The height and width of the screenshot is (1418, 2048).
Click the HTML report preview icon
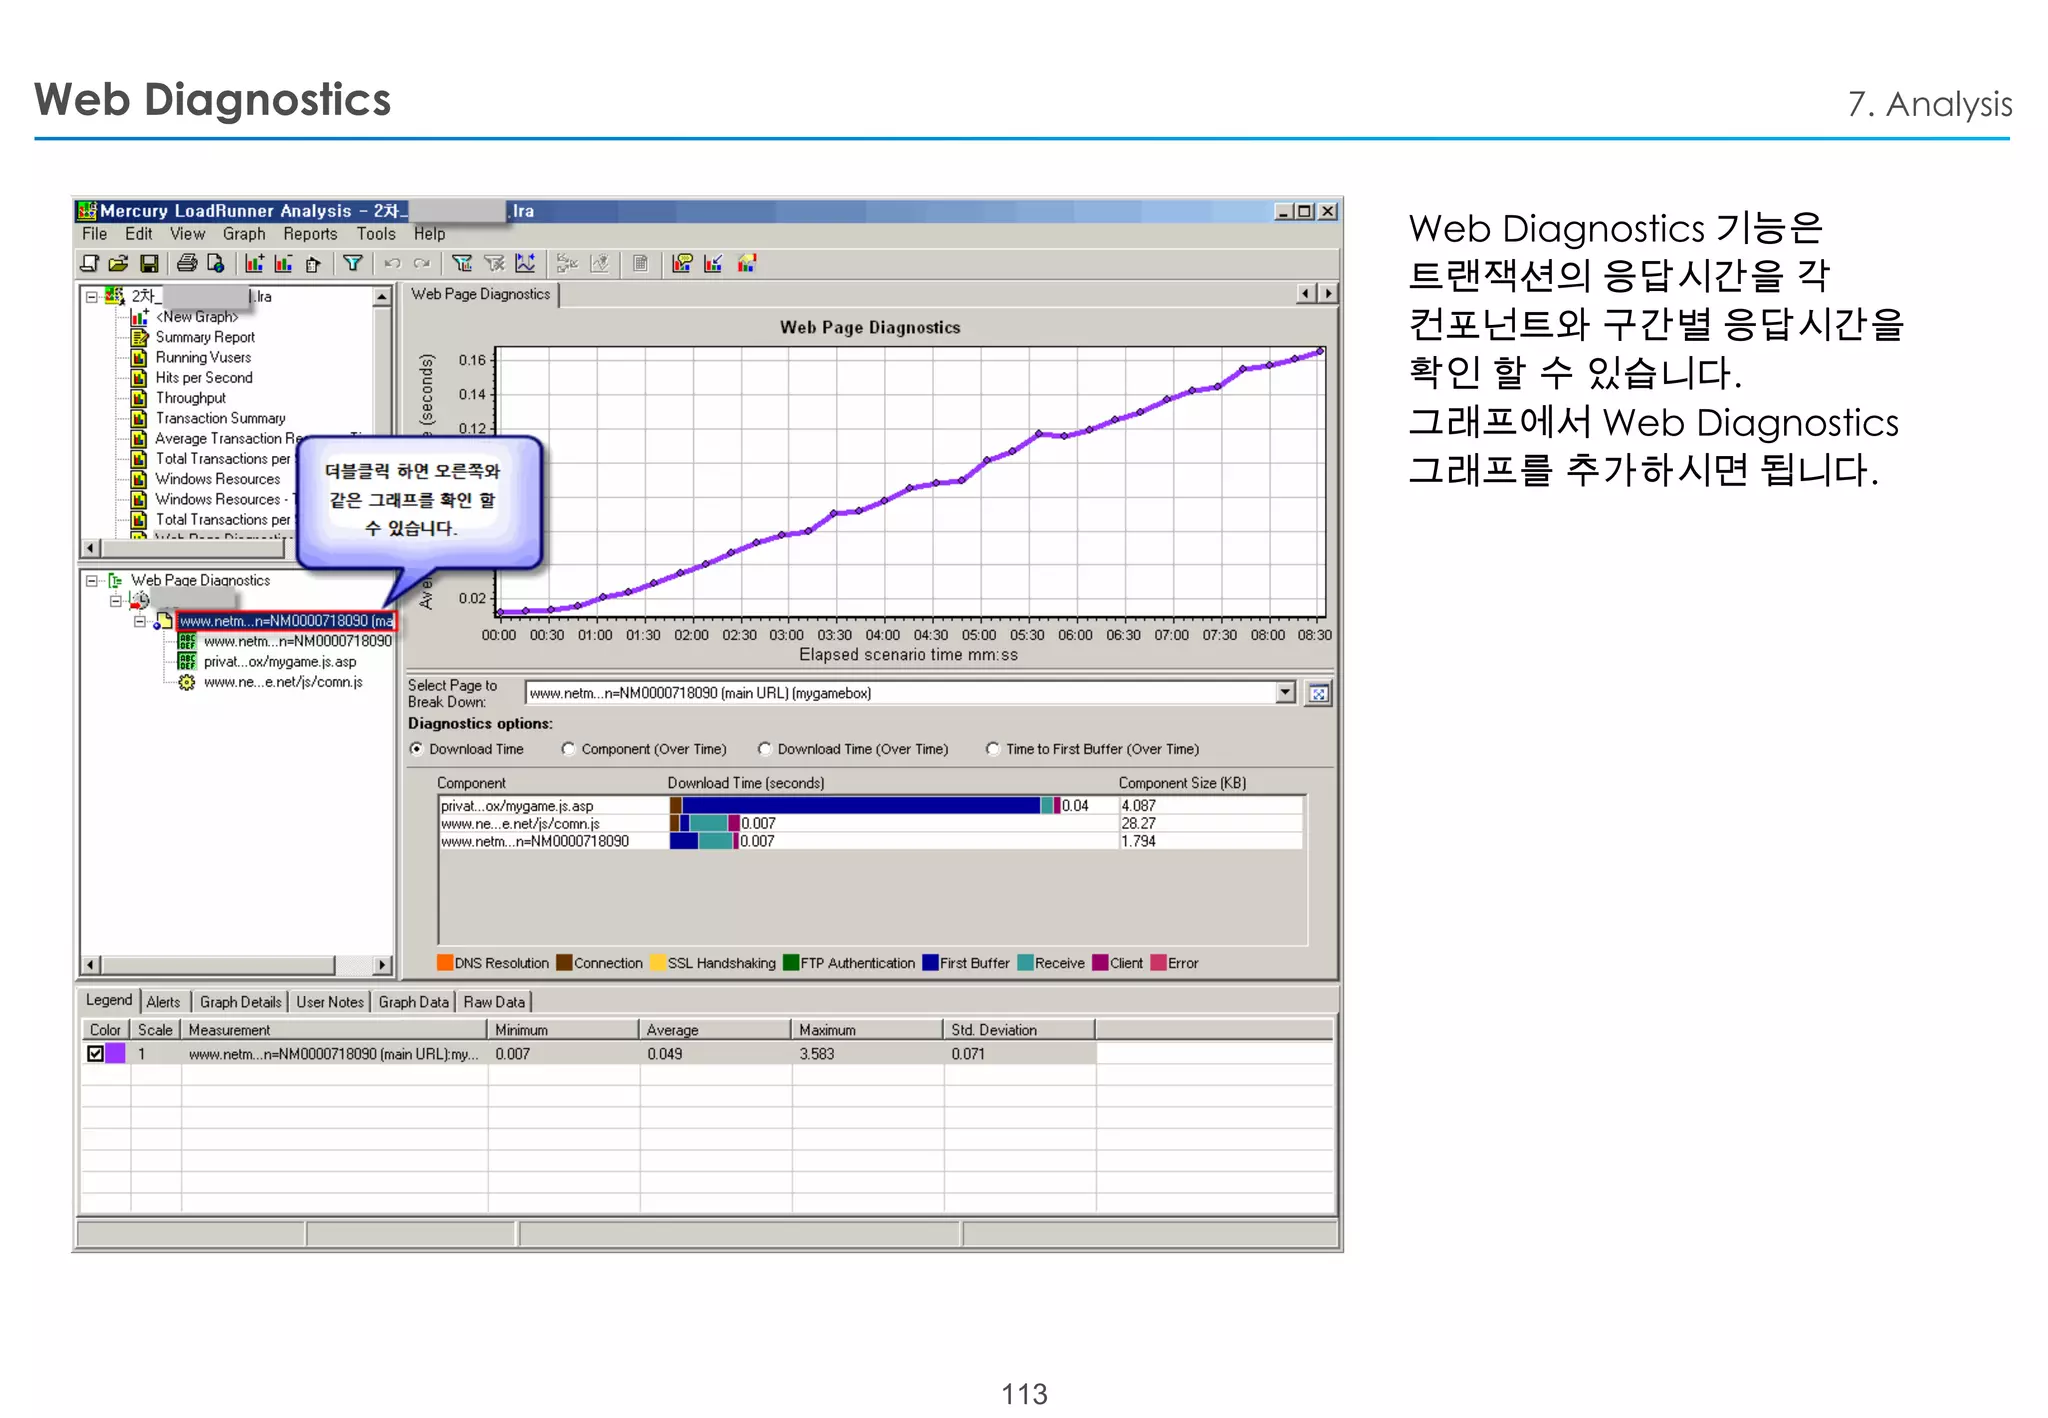point(216,263)
